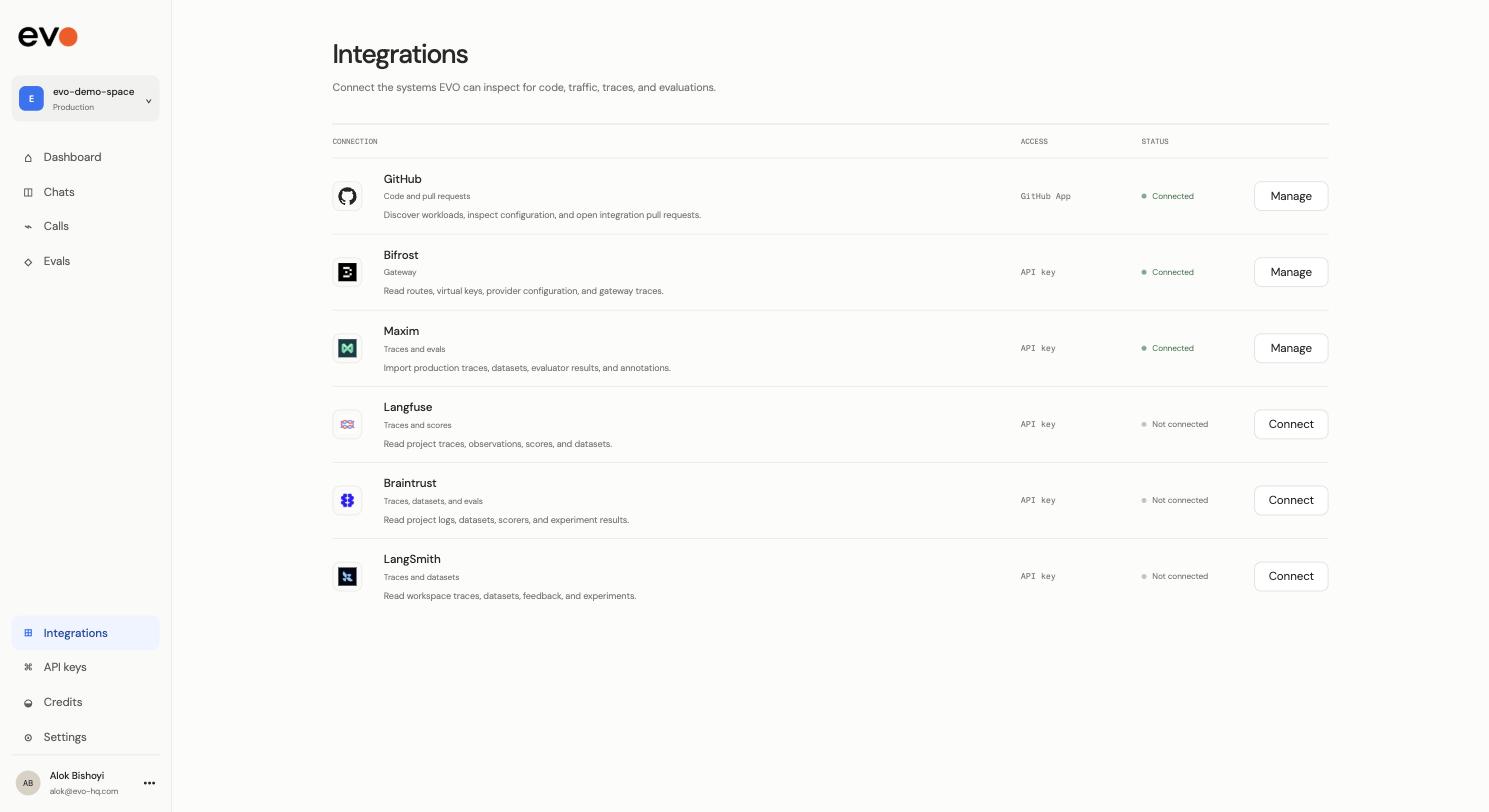Manage the GitHub integration
Image resolution: width=1489 pixels, height=812 pixels.
(x=1291, y=196)
